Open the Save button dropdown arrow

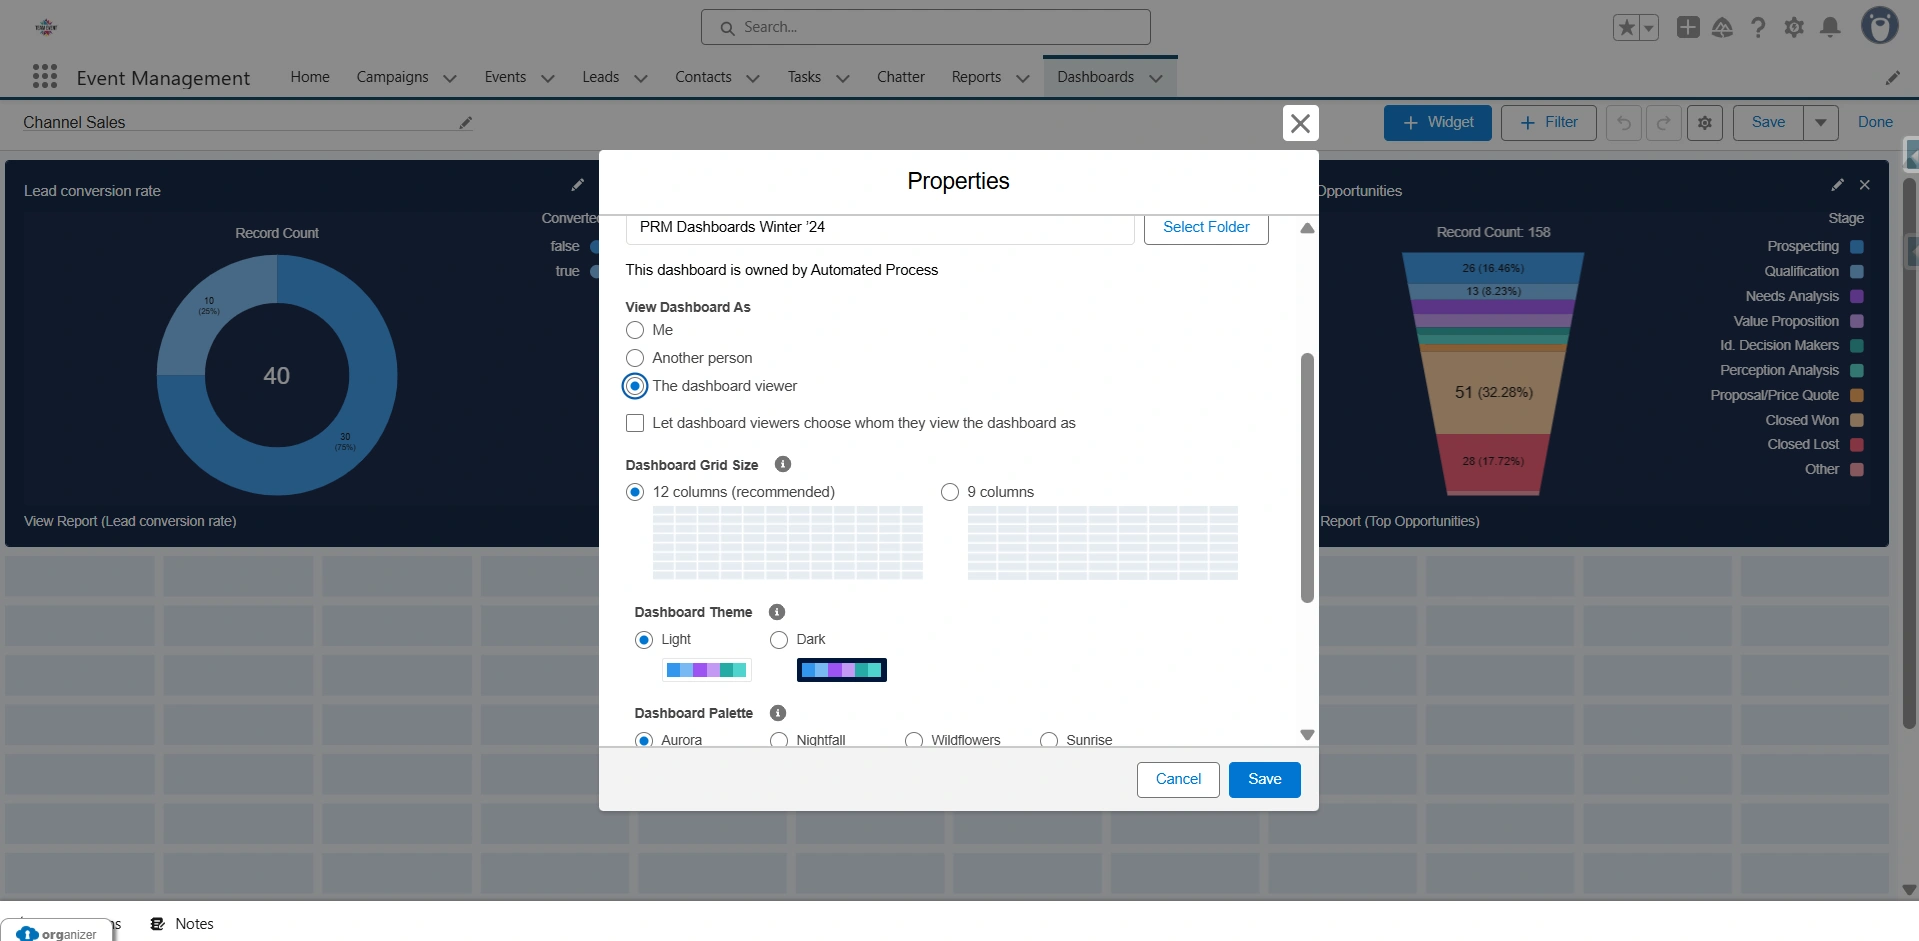pos(1820,122)
